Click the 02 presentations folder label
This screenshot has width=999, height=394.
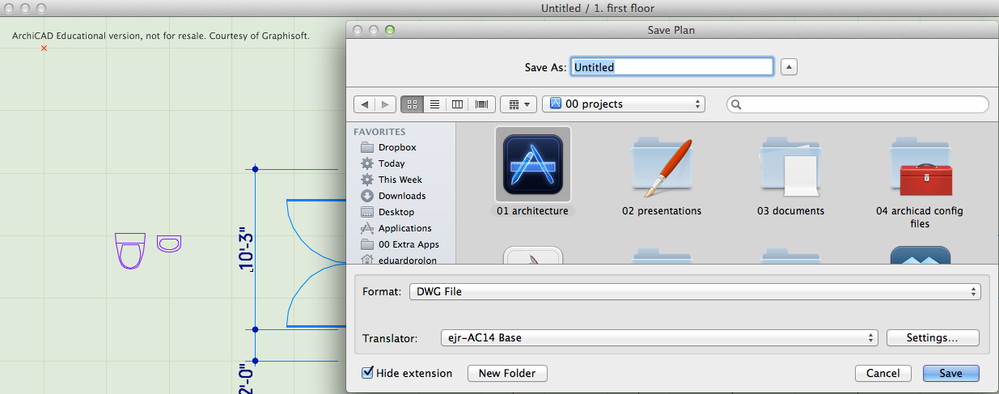(x=661, y=211)
